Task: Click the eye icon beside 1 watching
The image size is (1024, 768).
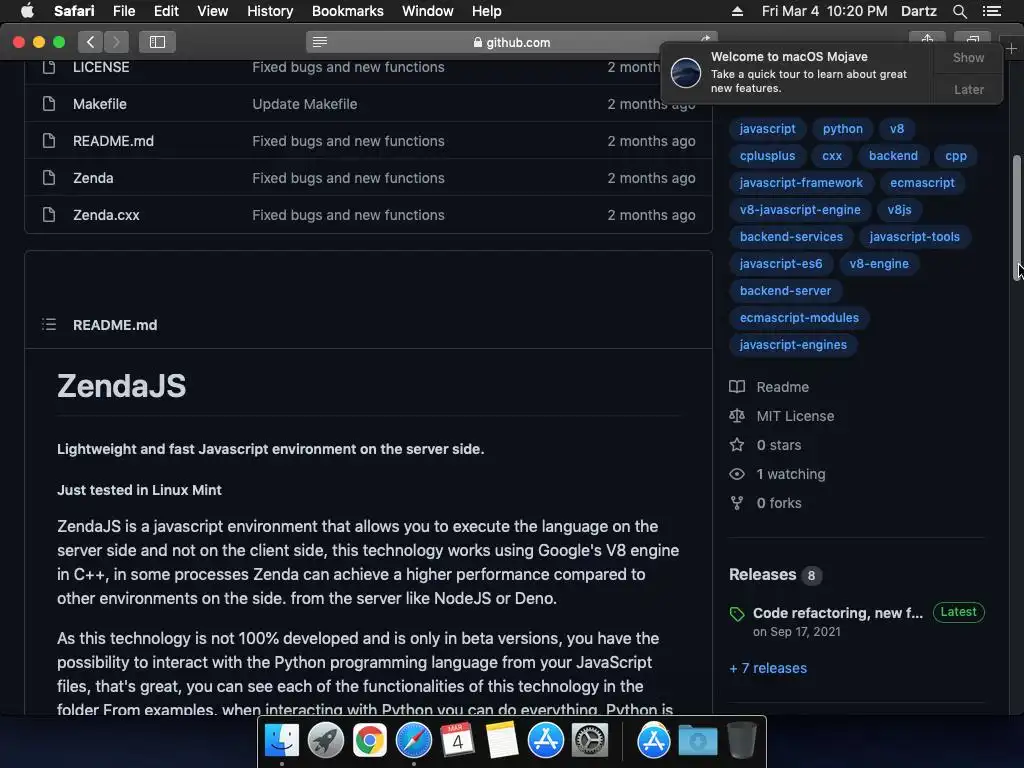Action: tap(737, 474)
